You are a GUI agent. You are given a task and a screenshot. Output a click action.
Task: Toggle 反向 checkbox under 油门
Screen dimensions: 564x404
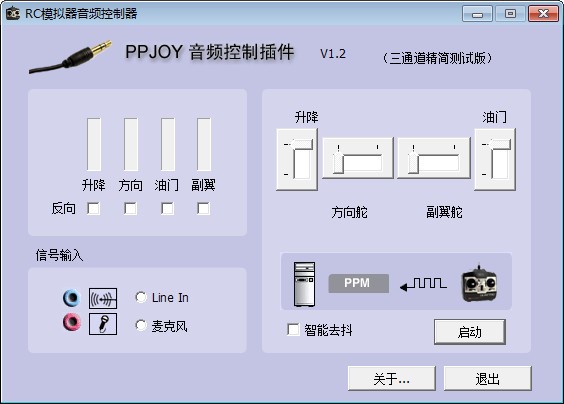coord(167,208)
